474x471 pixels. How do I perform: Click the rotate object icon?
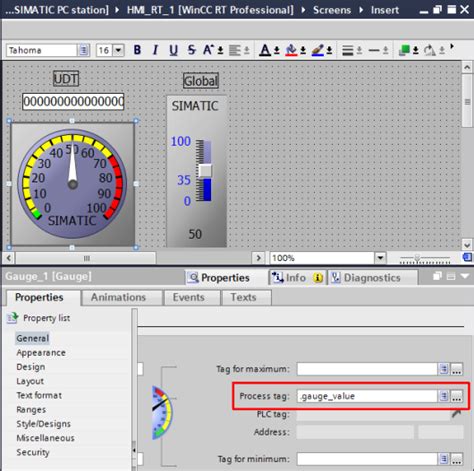tap(430, 50)
